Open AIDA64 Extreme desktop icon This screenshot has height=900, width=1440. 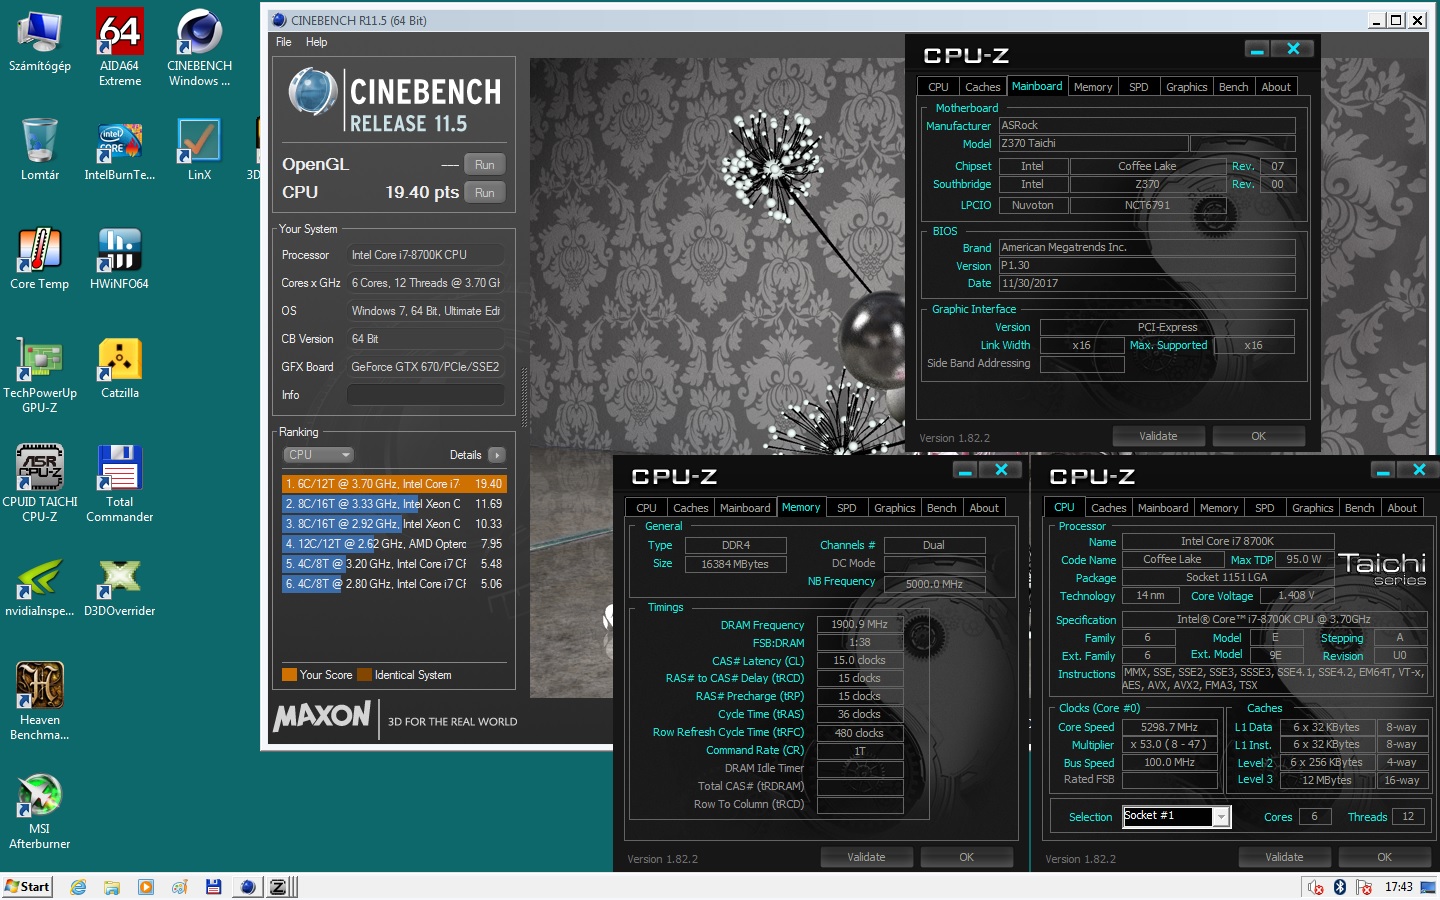(119, 47)
